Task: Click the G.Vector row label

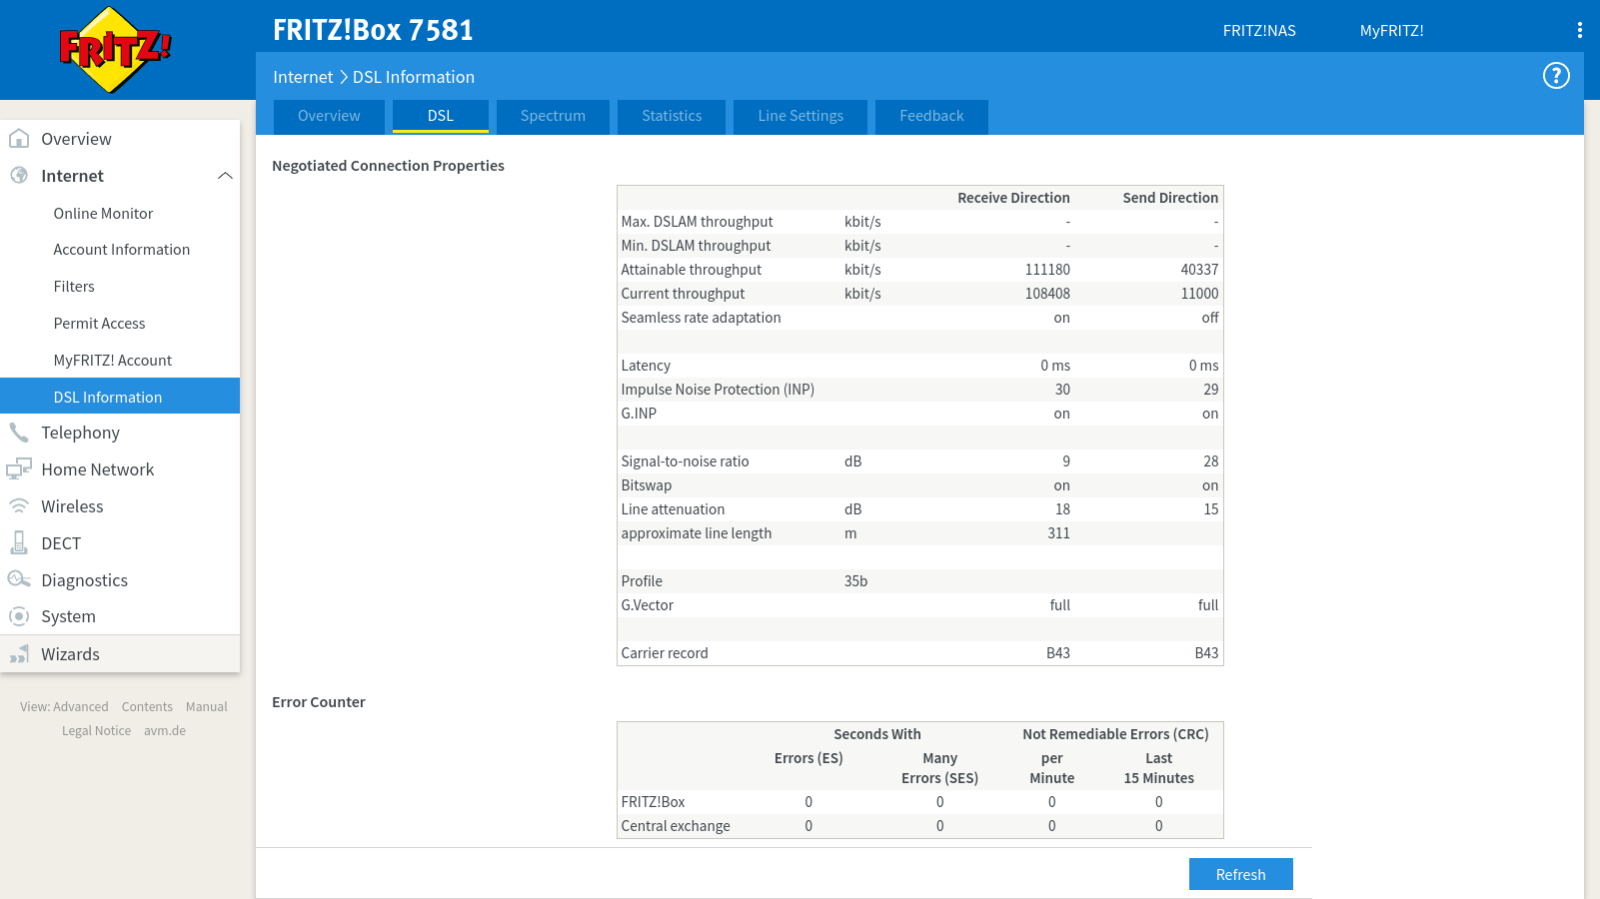Action: (x=647, y=606)
